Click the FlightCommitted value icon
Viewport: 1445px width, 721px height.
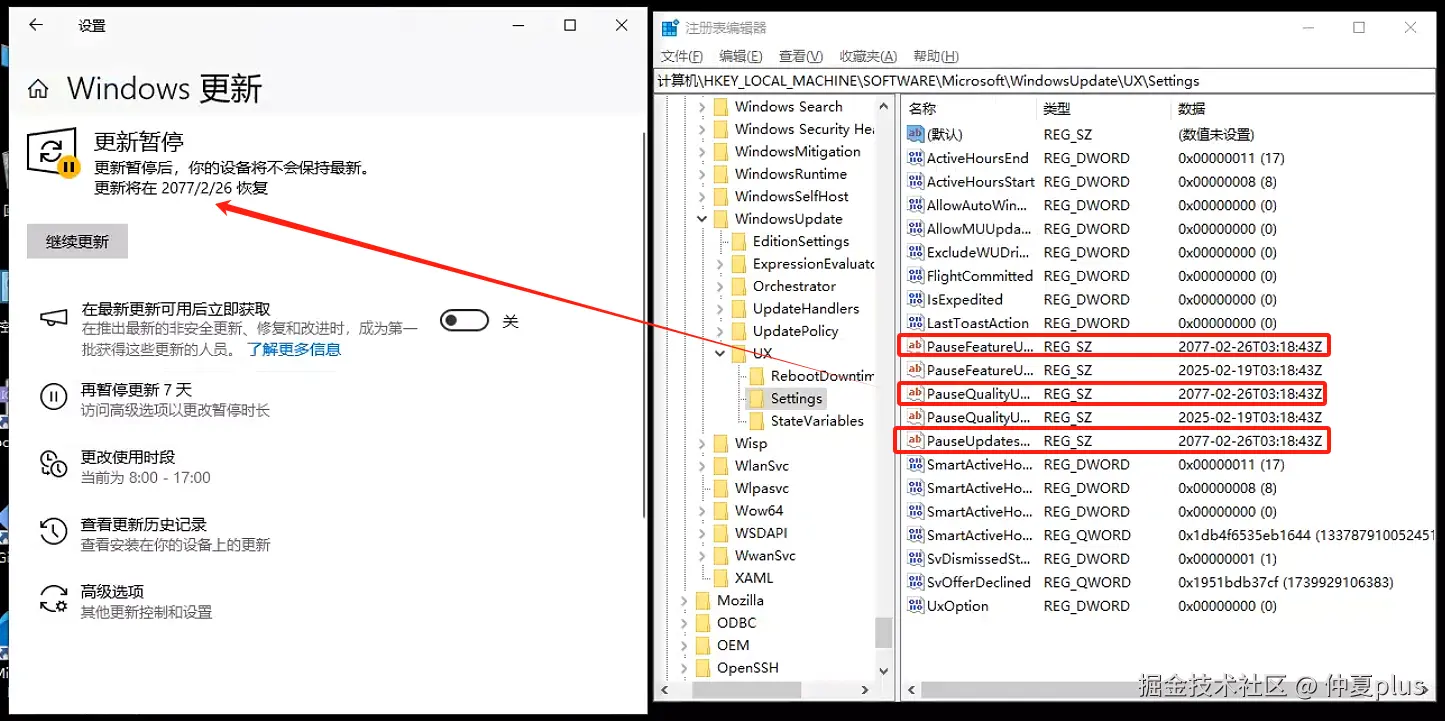click(915, 276)
